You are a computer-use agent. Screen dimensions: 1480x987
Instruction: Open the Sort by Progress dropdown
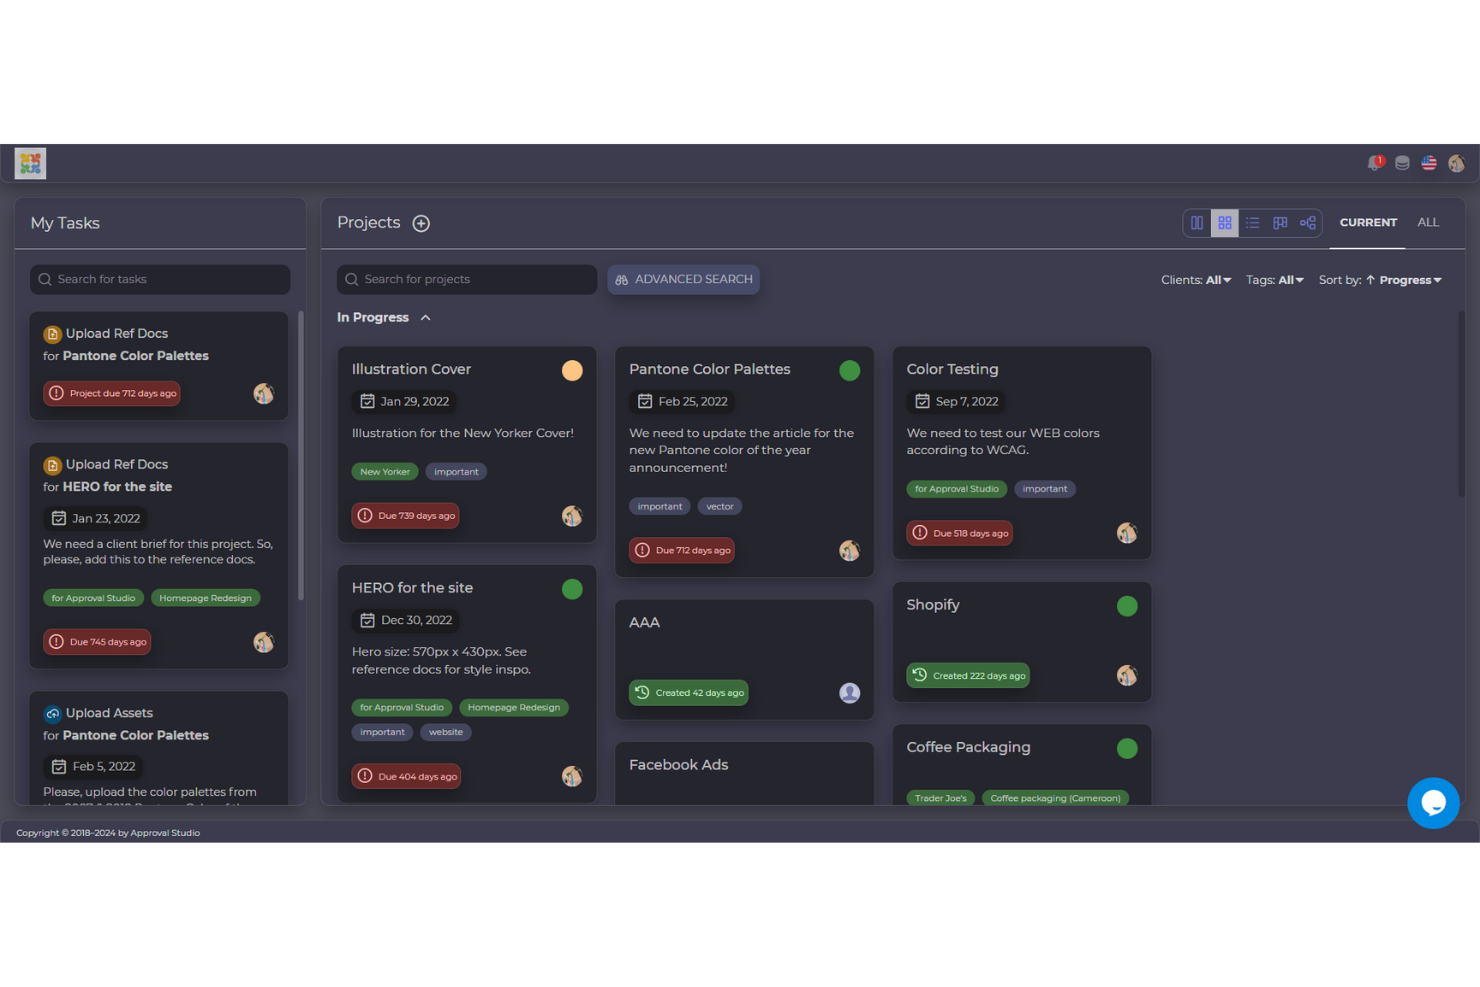(x=1380, y=280)
